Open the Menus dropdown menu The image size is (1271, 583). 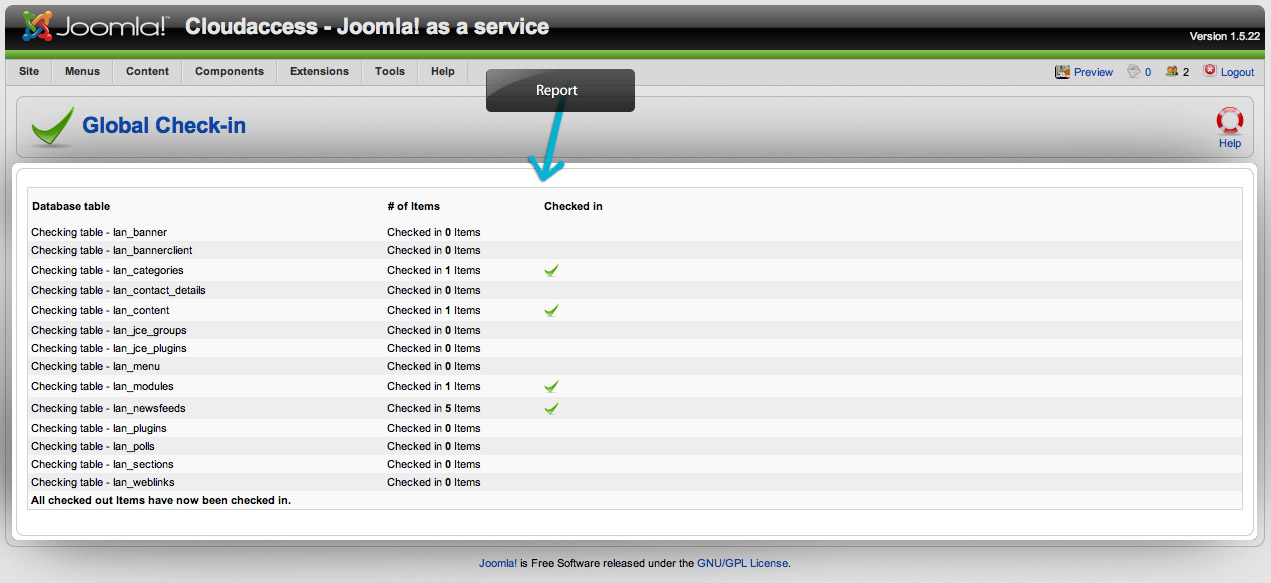pos(83,72)
